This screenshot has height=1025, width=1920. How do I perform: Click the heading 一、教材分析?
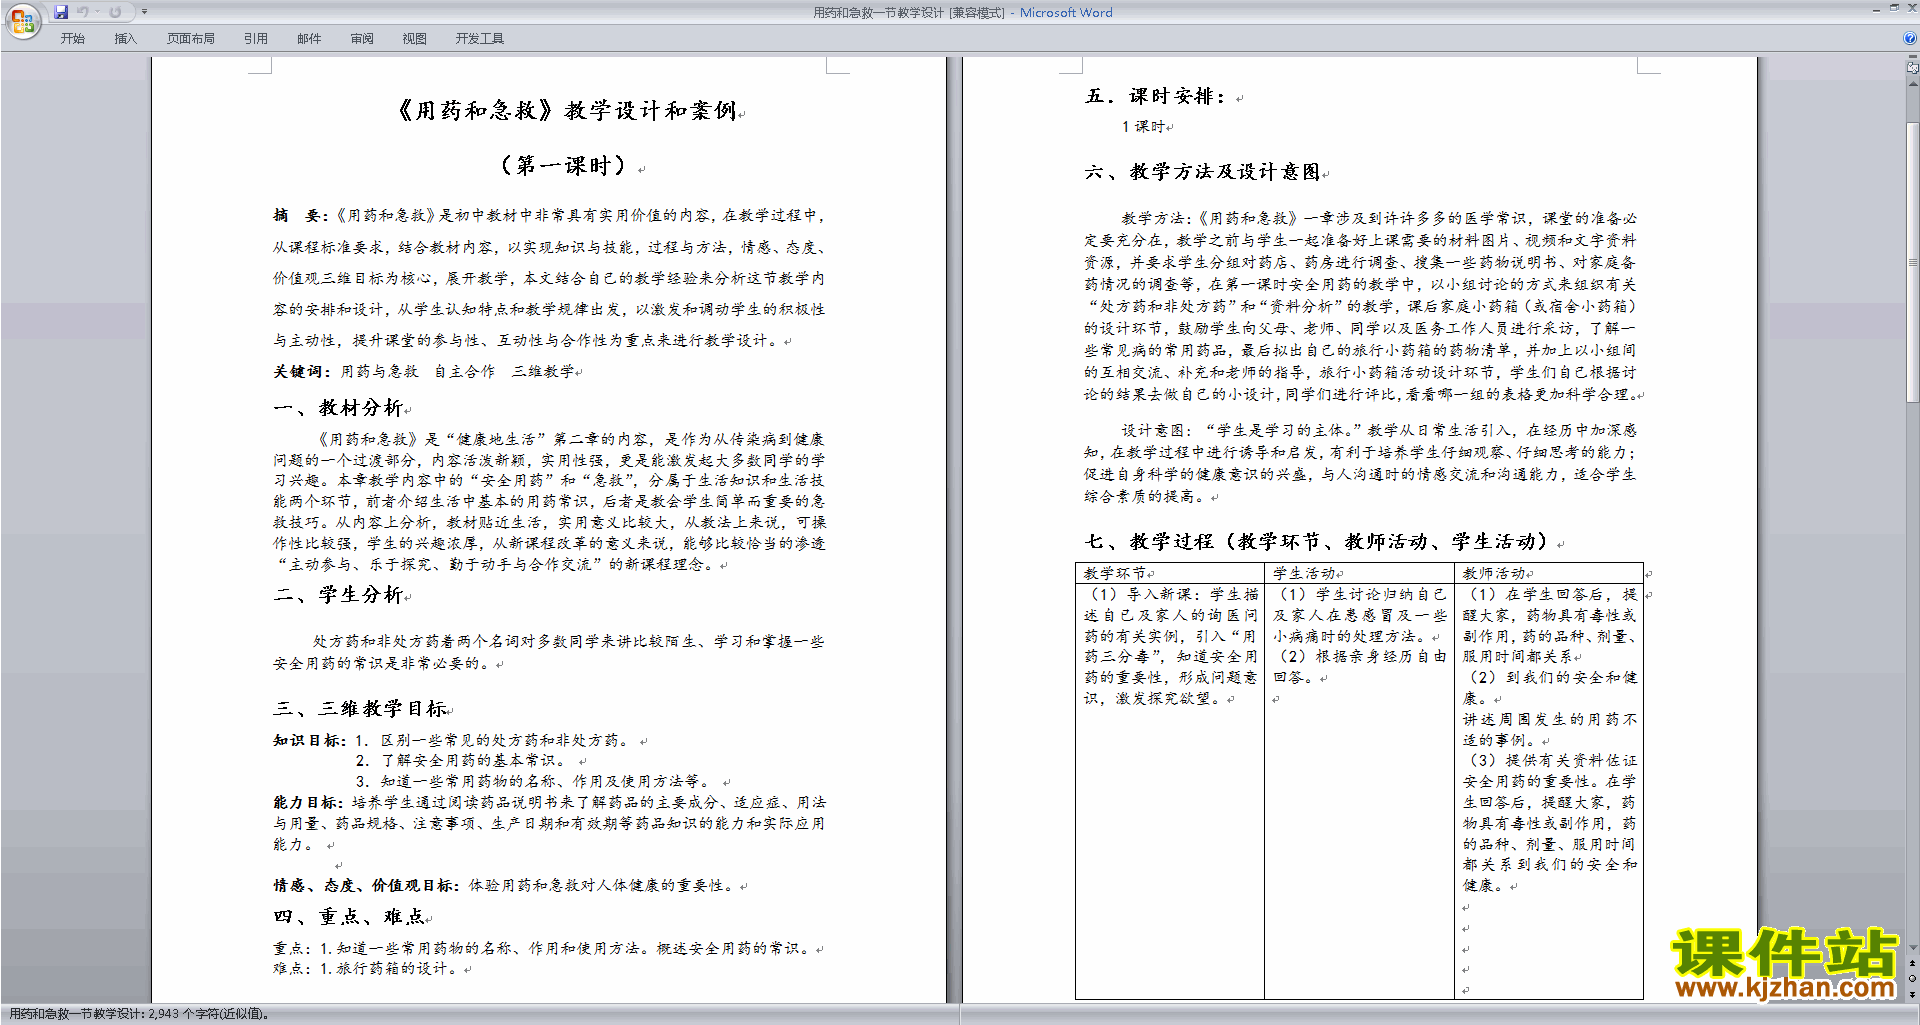tap(338, 408)
